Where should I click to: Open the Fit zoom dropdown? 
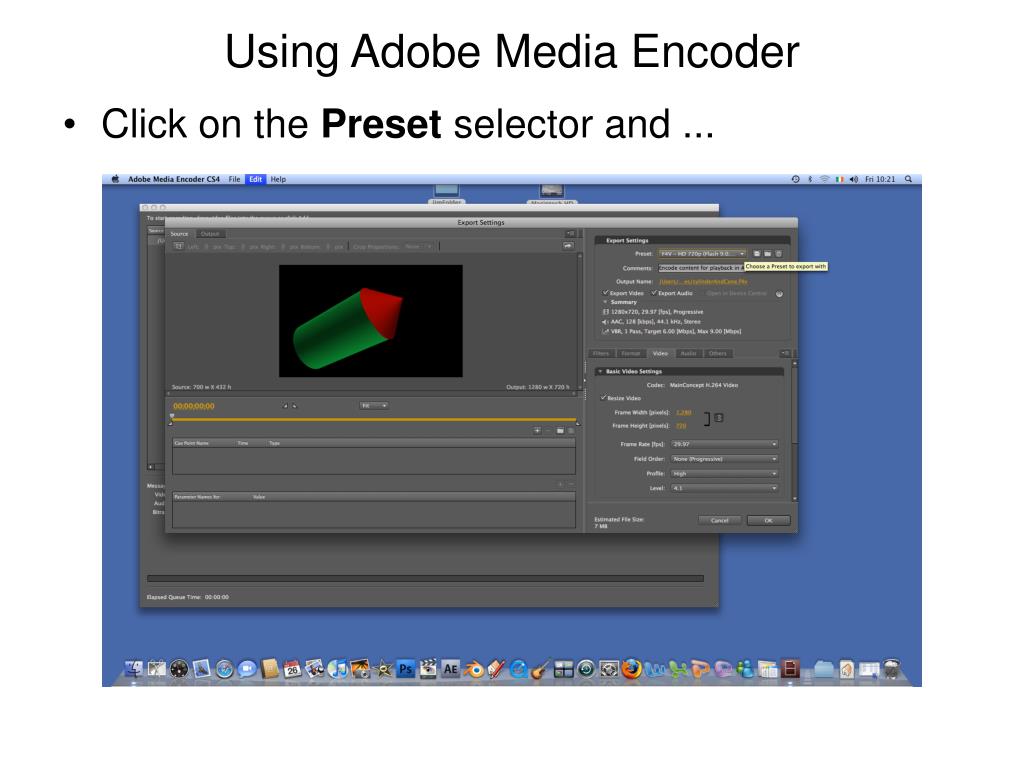374,406
